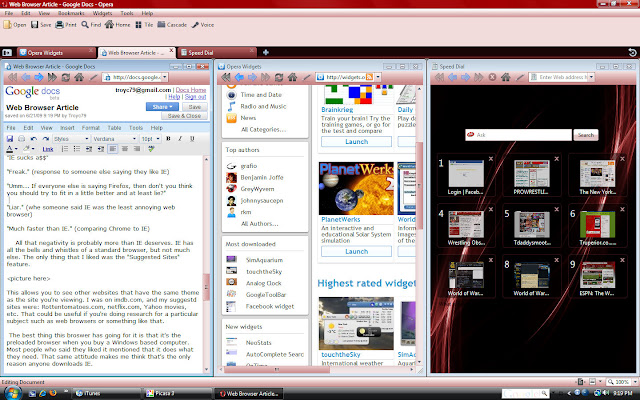Click the undo icon in Google Docs toolbar

(x=32, y=138)
